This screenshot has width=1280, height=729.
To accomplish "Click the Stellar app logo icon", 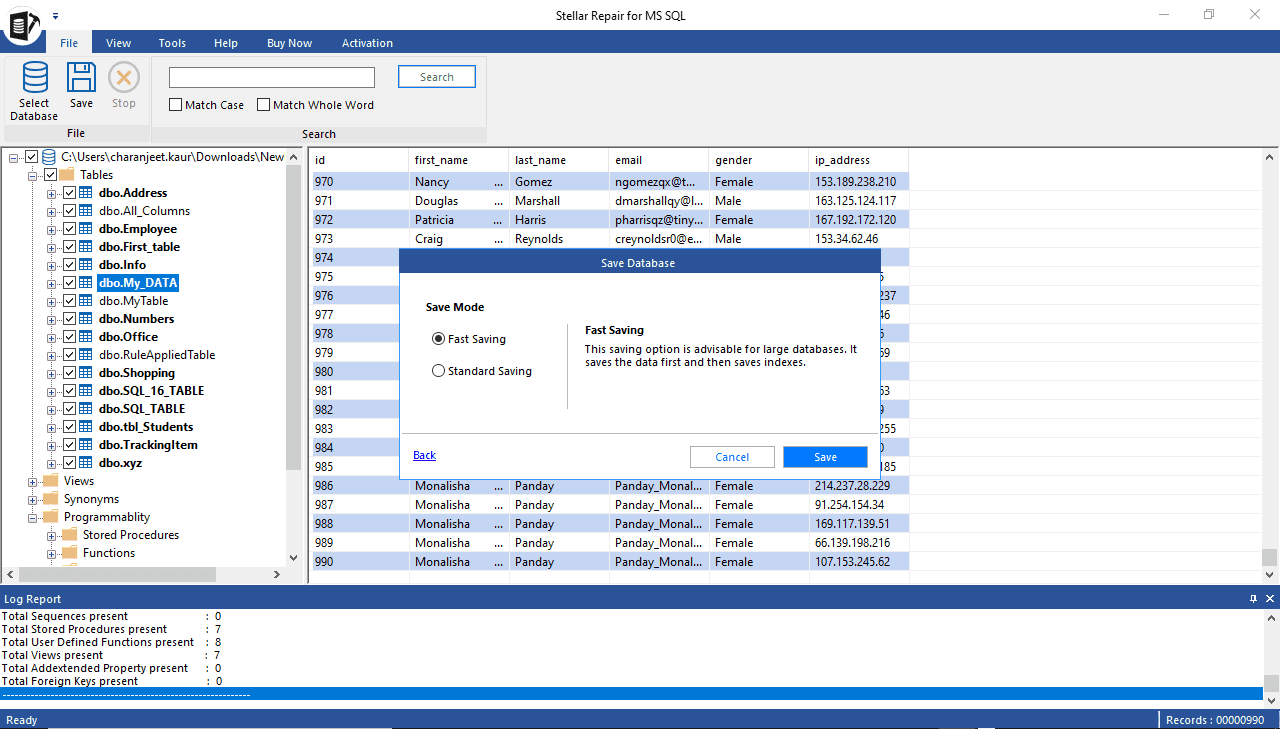I will click(22, 24).
